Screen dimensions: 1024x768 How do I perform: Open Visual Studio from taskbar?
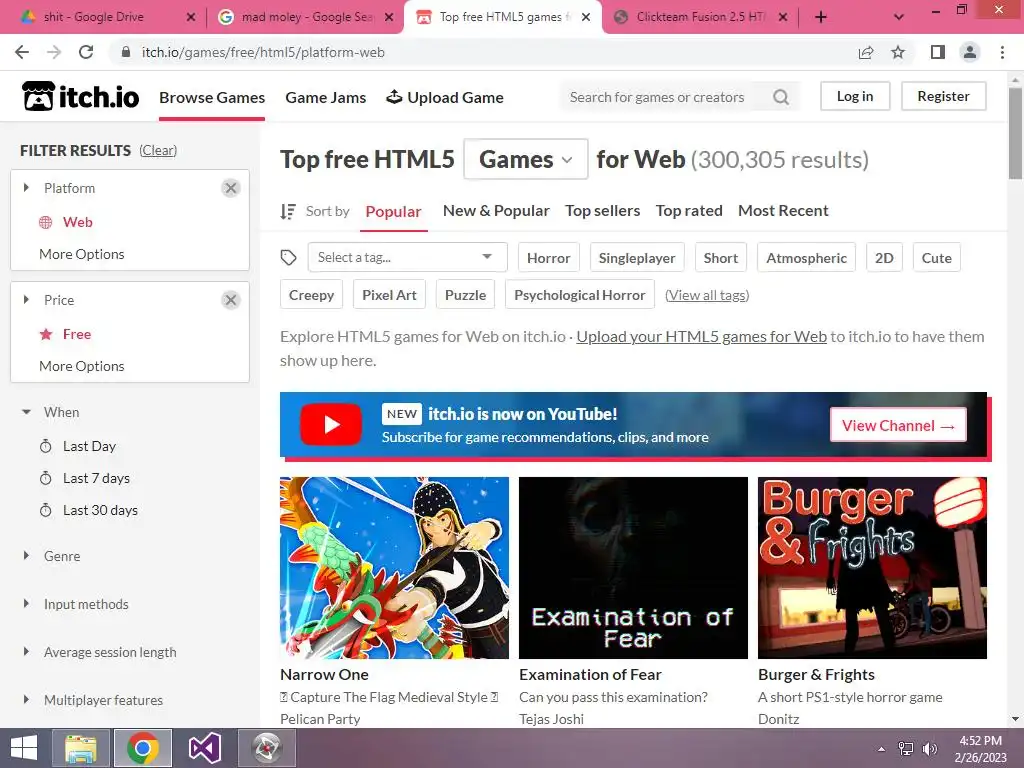point(204,748)
